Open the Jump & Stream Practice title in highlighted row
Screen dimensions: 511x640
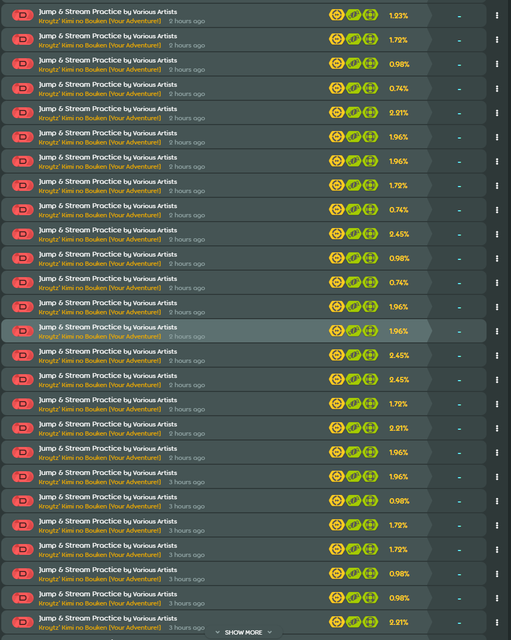point(108,327)
